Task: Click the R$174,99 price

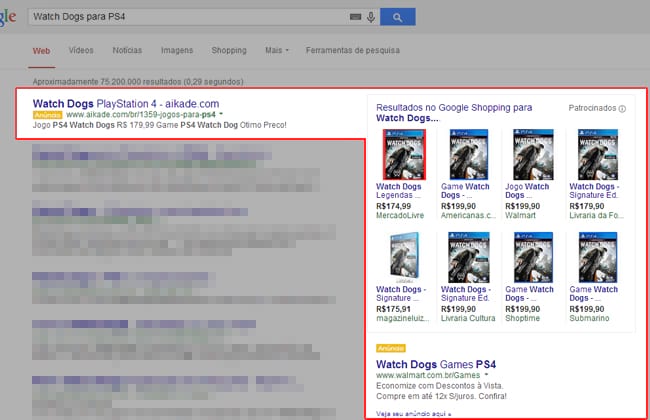Action: [x=393, y=206]
